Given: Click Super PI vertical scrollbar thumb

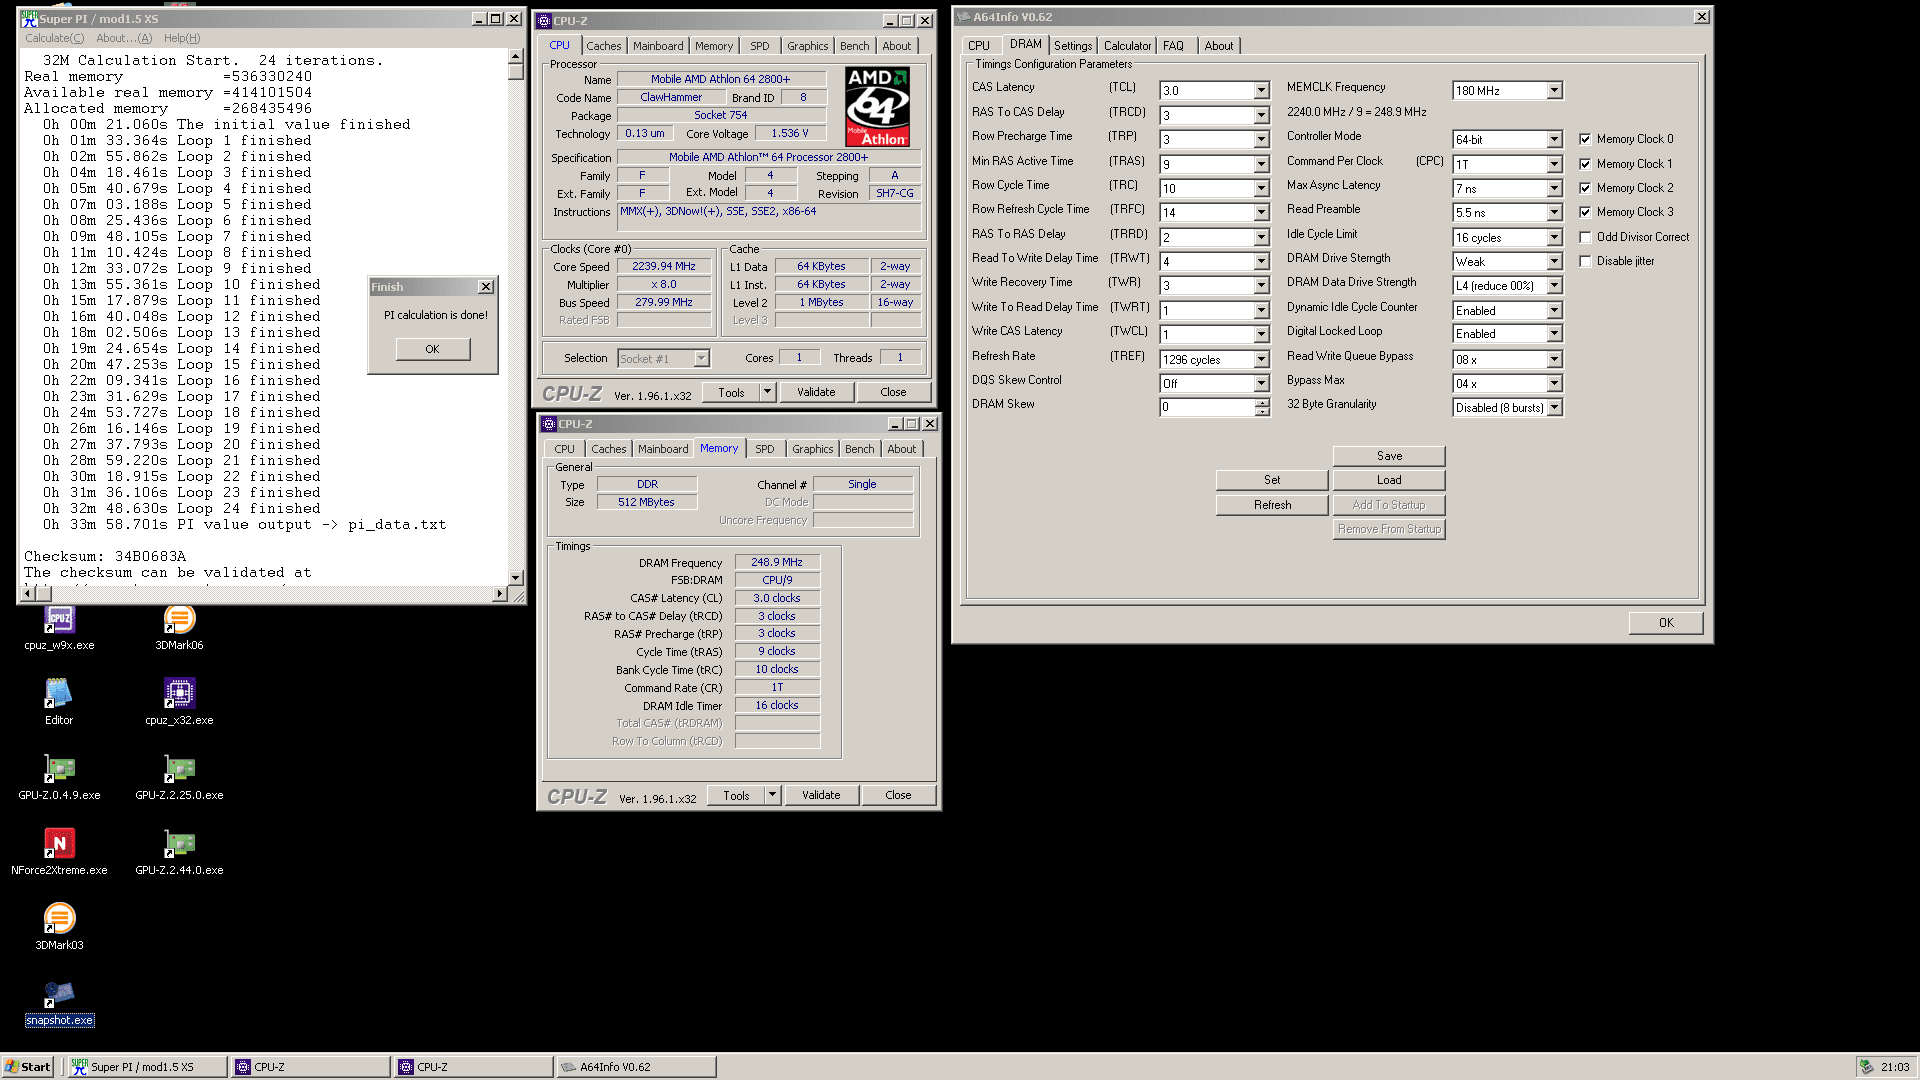Looking at the screenshot, I should (516, 71).
